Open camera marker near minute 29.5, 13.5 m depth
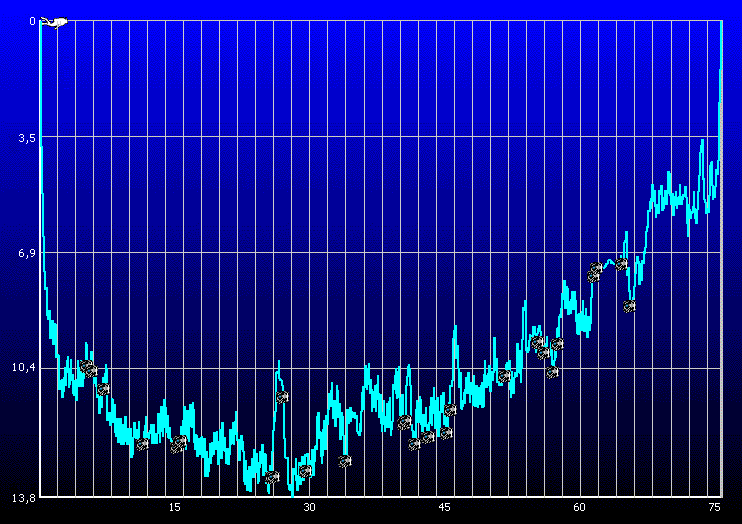742x524 pixels. [306, 471]
